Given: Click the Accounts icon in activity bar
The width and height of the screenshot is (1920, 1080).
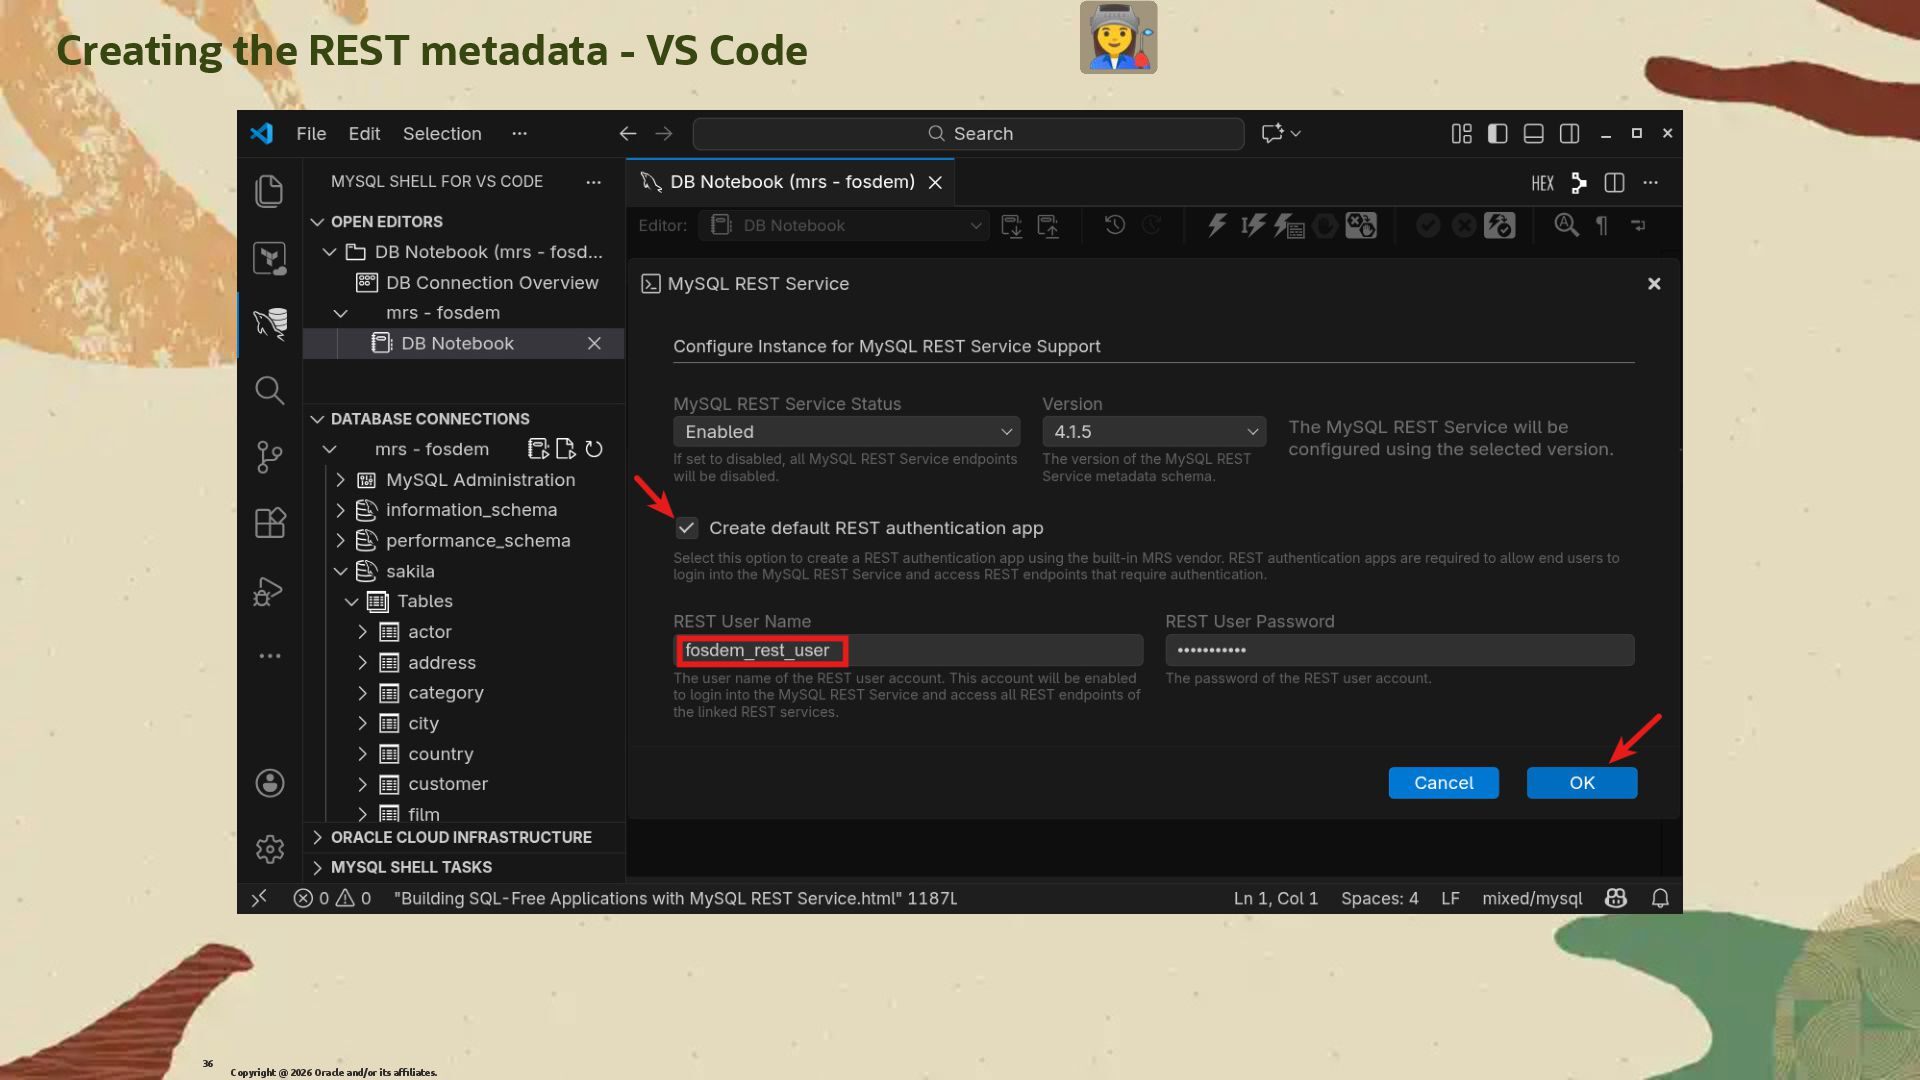Looking at the screenshot, I should [x=269, y=783].
